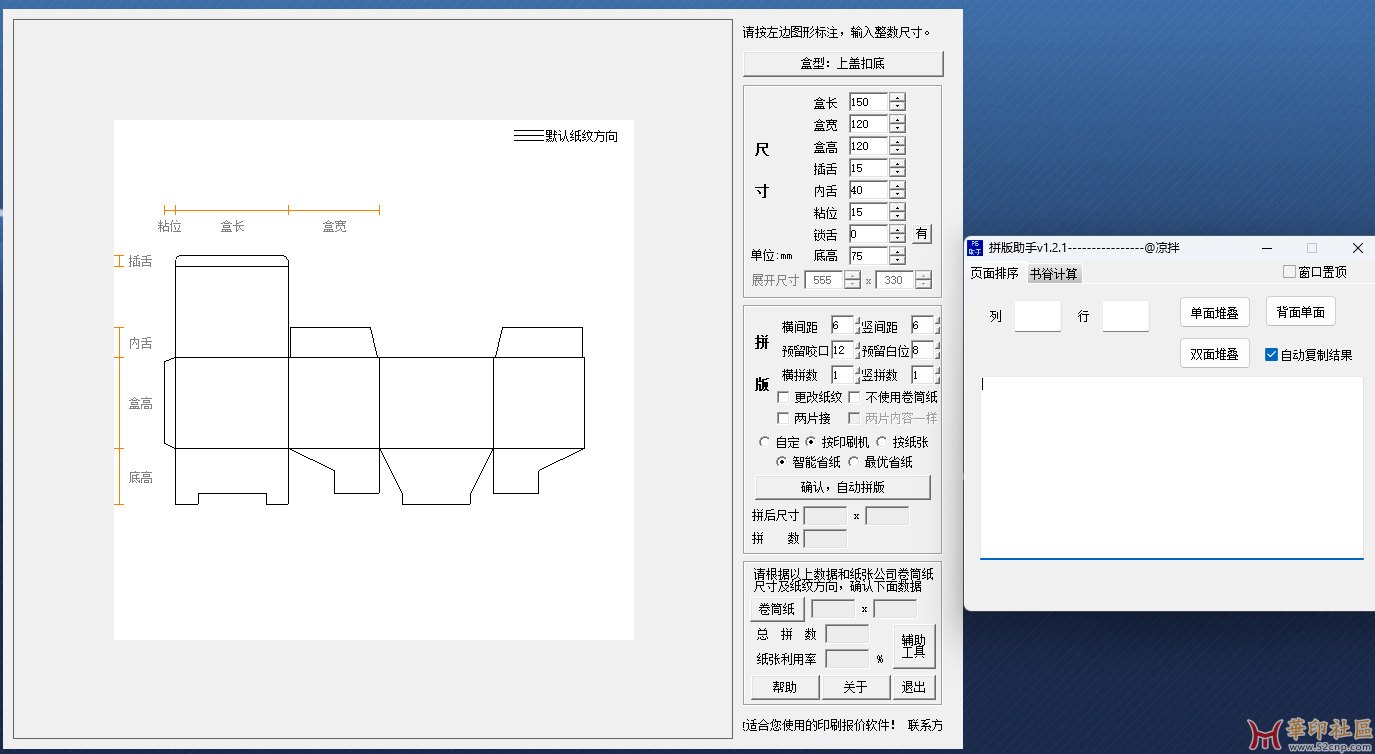Image resolution: width=1375 pixels, height=754 pixels.
Task: Click the result text area in 拼版助手
Action: pyautogui.click(x=1171, y=467)
